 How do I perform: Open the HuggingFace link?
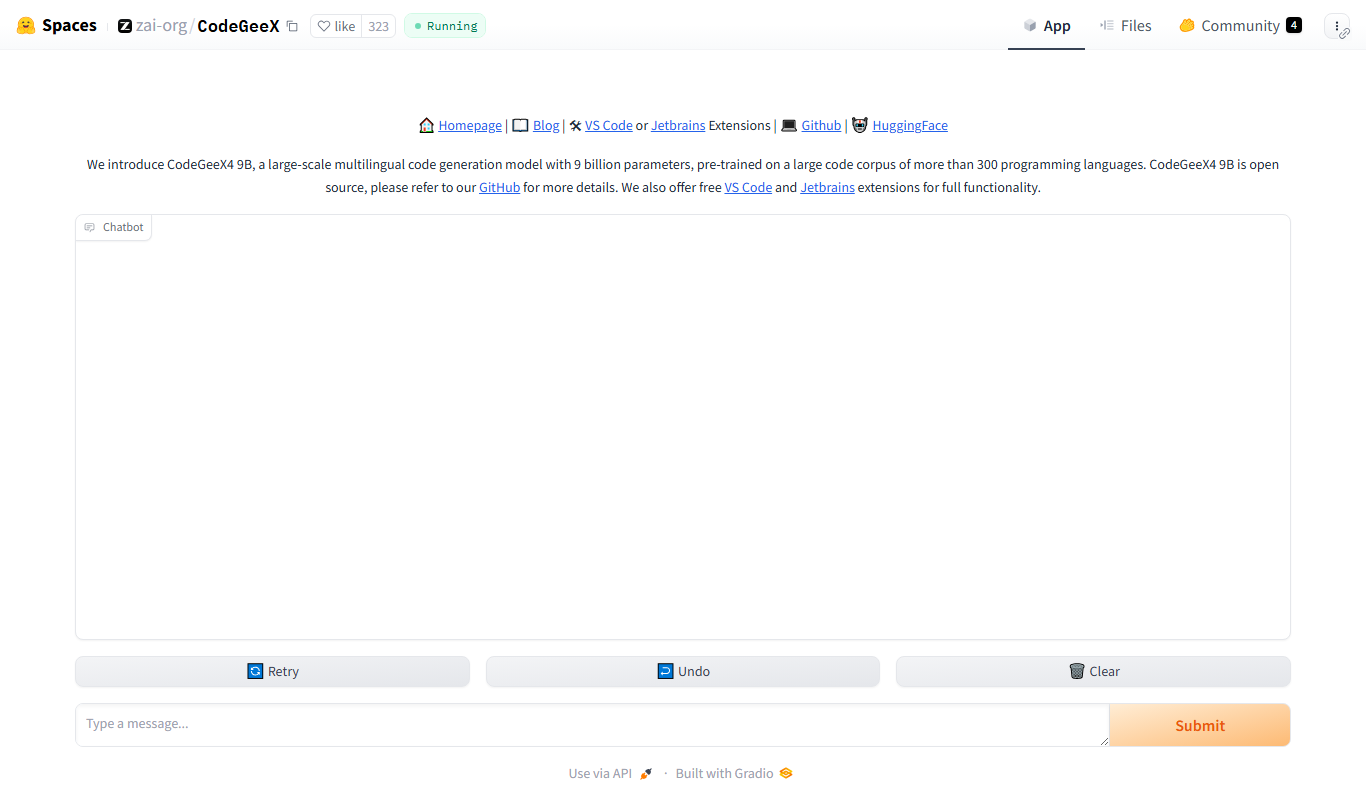click(910, 125)
